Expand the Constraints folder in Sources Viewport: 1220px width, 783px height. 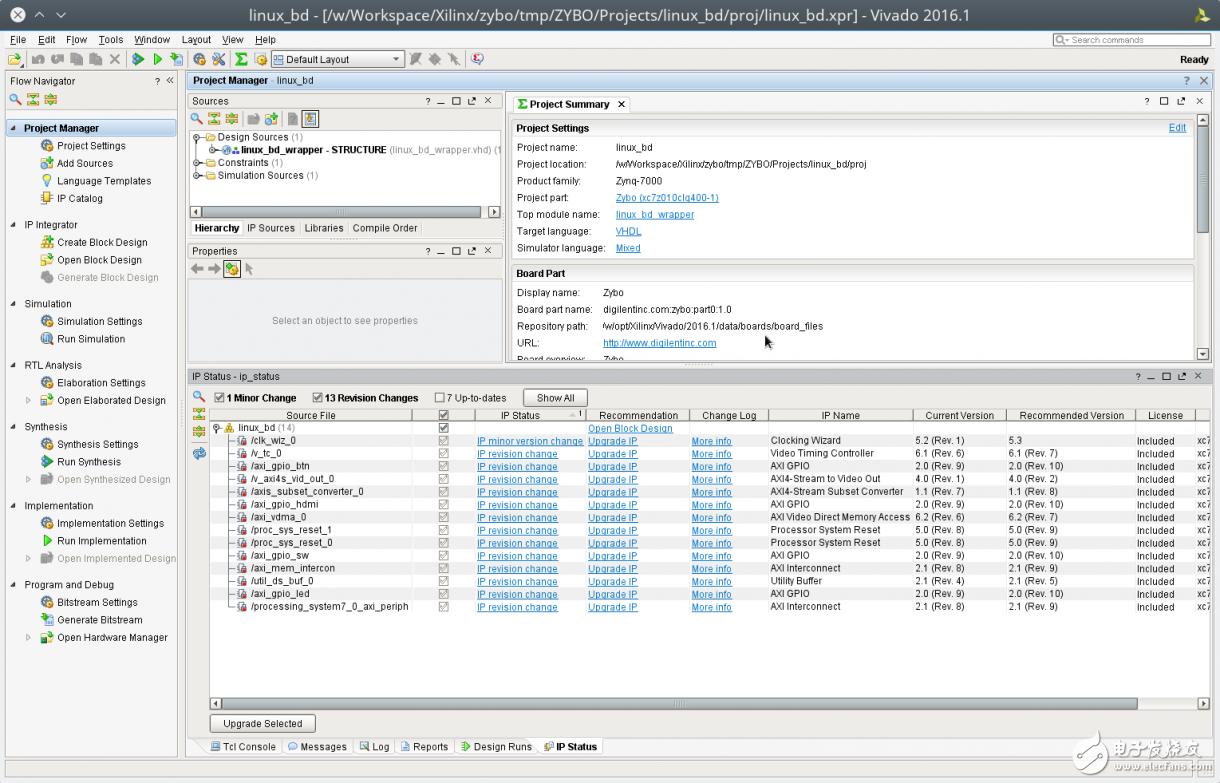[198, 163]
